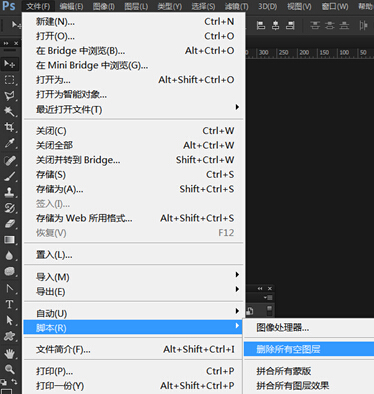Select the Healing Brush tool
This screenshot has width=374, height=394.
coord(9,161)
